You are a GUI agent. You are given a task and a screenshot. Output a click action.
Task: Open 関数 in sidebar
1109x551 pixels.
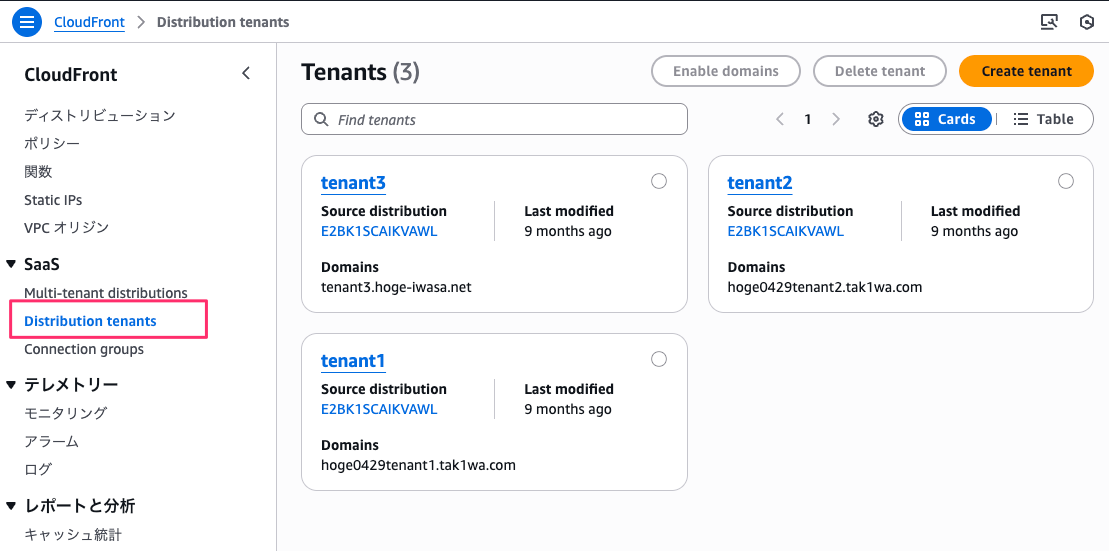click(x=38, y=172)
